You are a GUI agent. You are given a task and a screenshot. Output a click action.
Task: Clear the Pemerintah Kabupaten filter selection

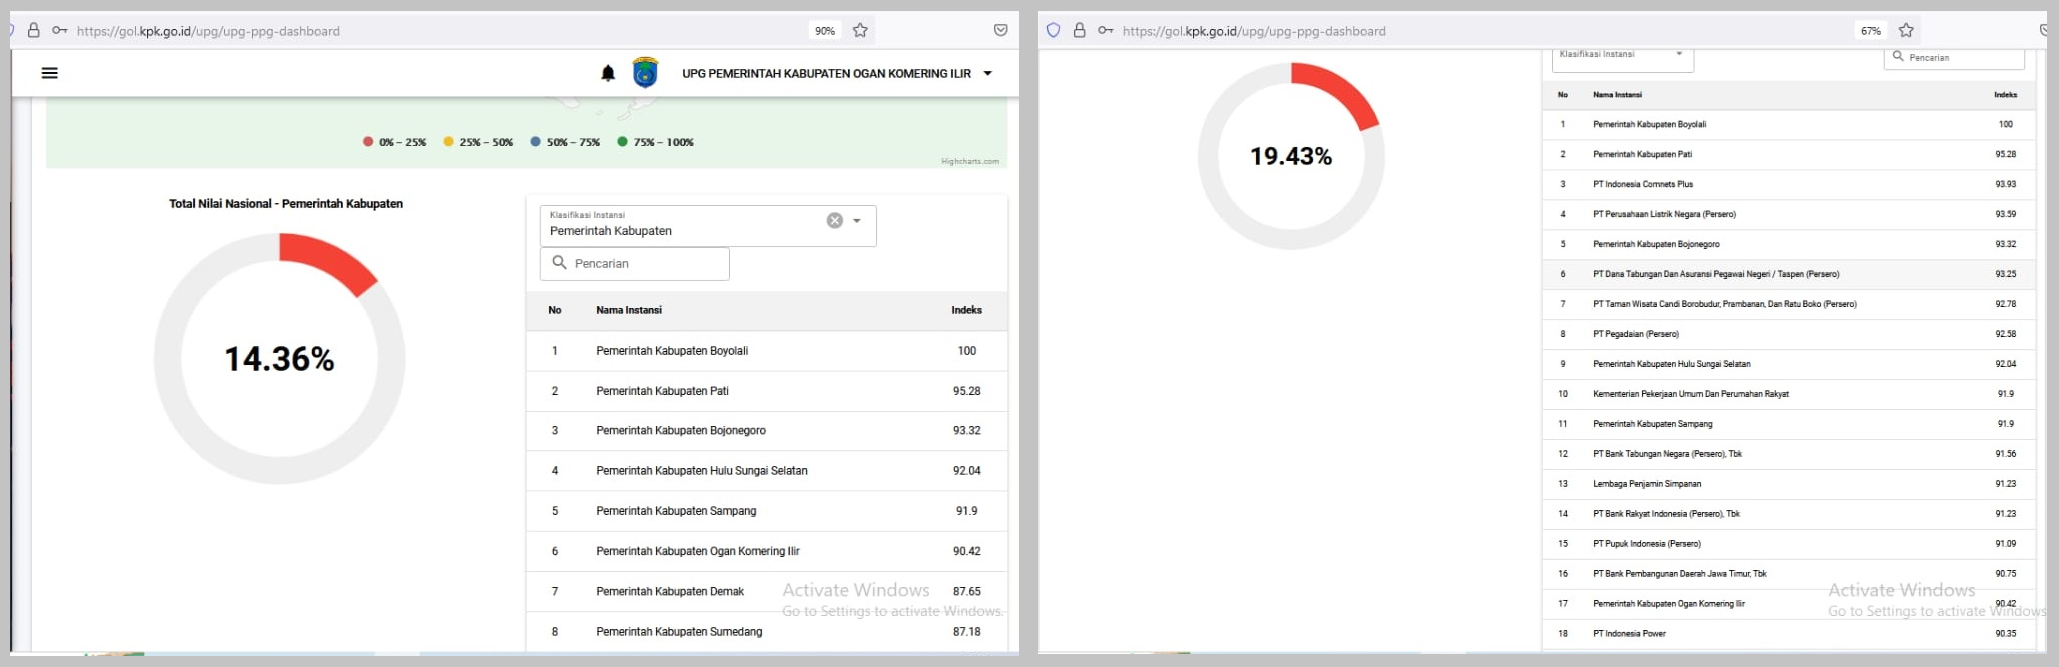coord(834,221)
